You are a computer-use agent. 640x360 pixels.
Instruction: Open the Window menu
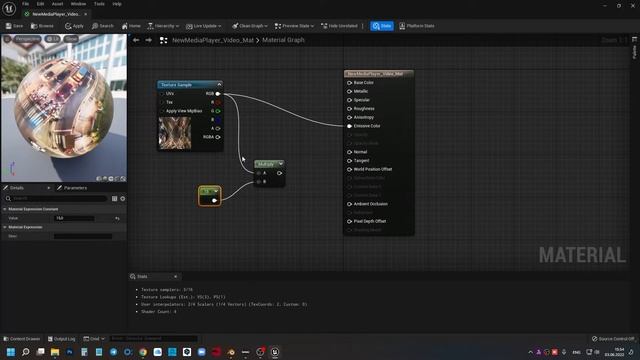pyautogui.click(x=78, y=4)
